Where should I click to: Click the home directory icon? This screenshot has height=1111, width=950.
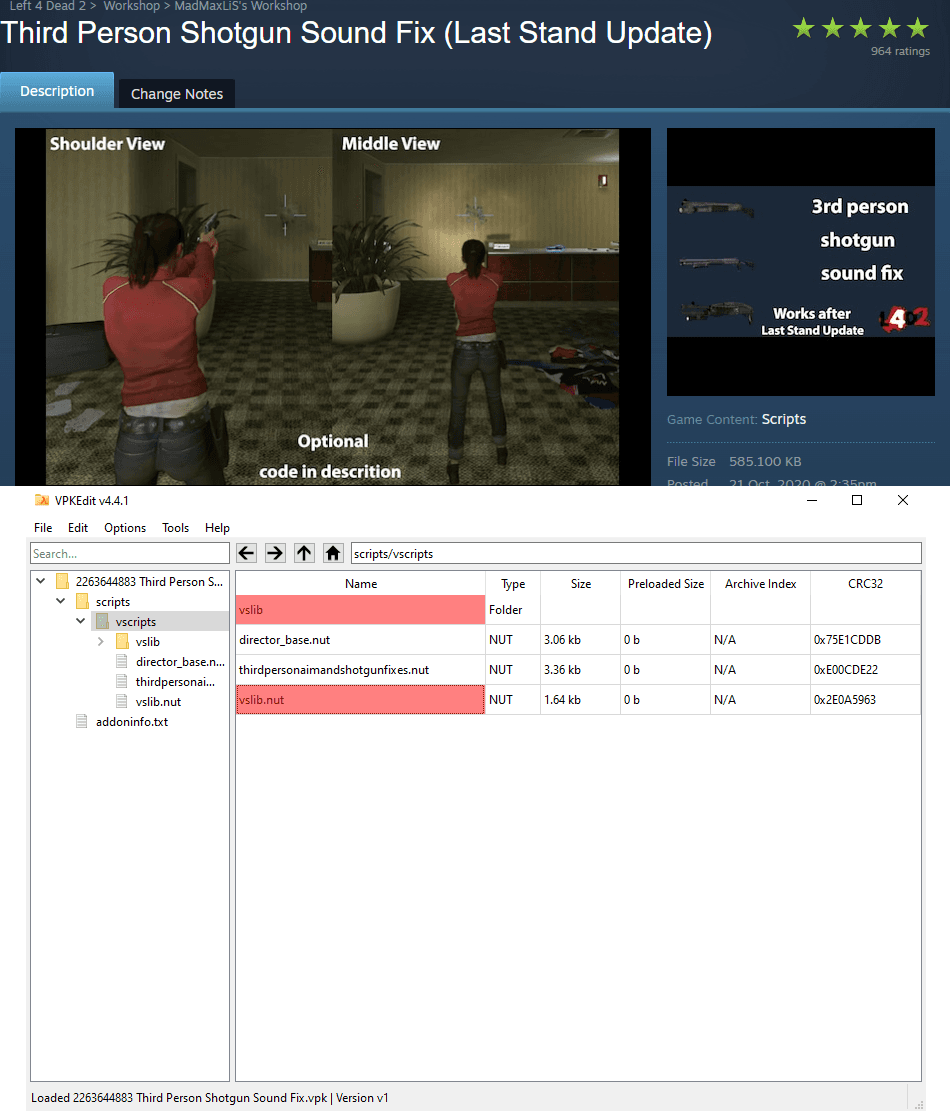pyautogui.click(x=333, y=553)
